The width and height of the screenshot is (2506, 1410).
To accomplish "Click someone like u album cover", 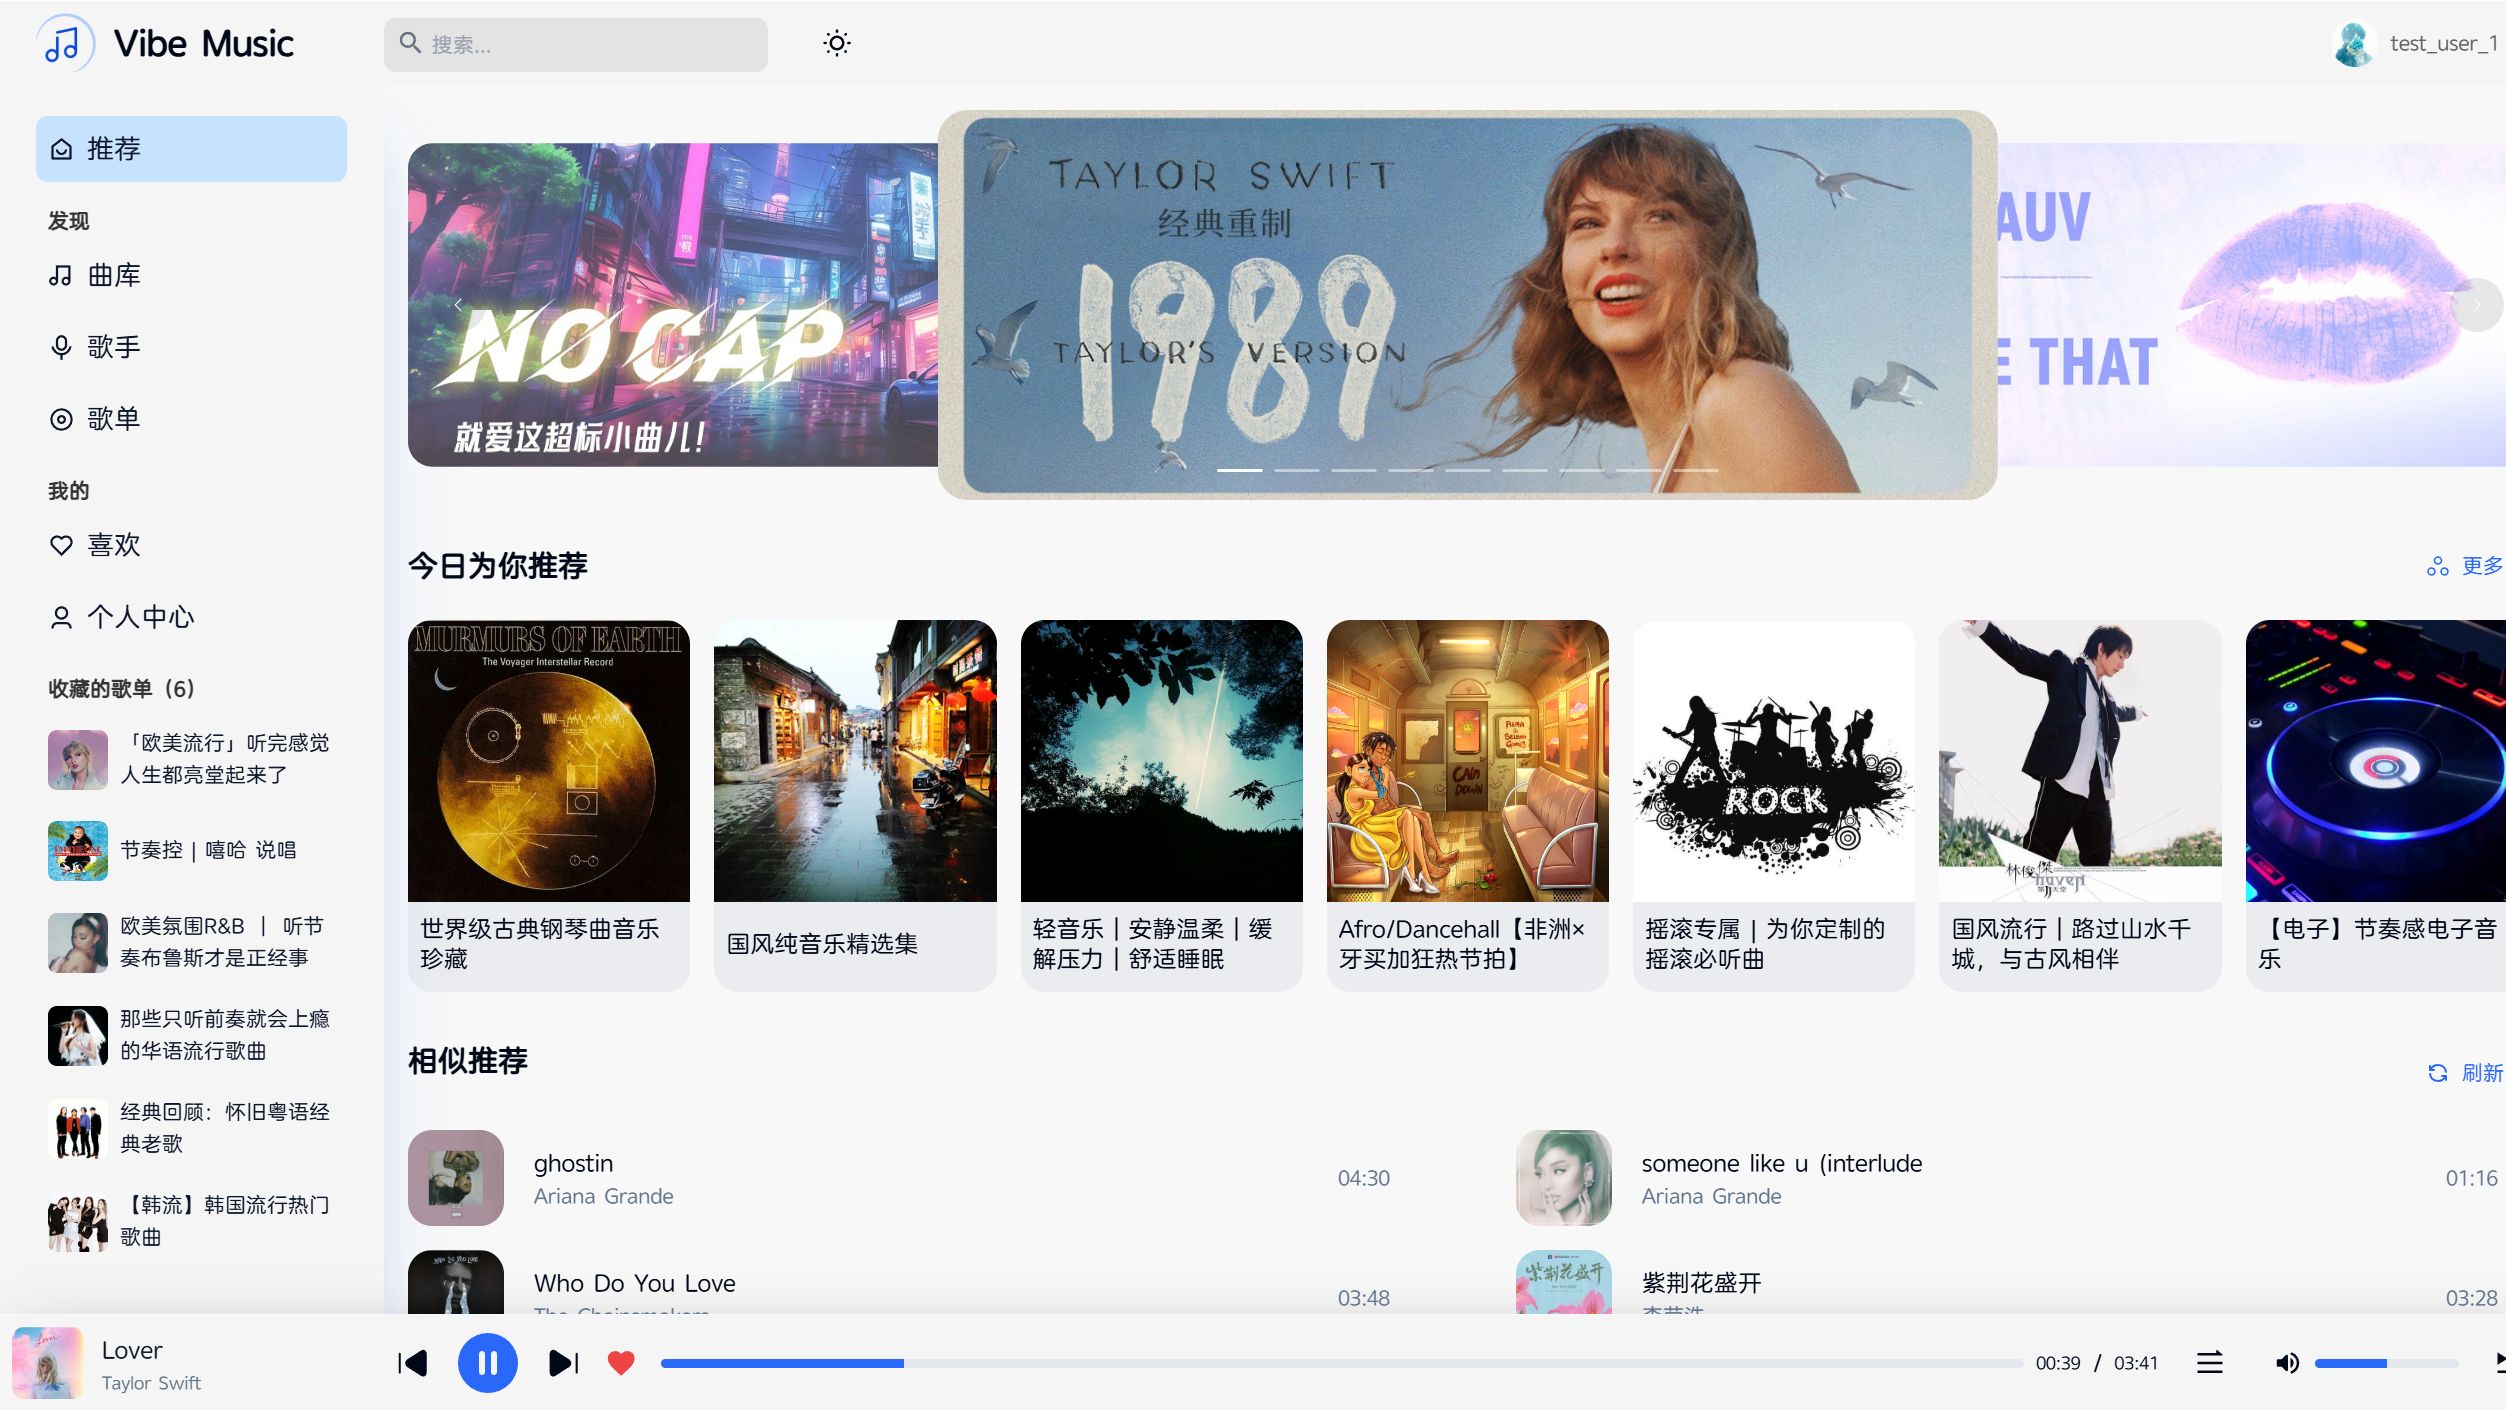I will [x=1564, y=1178].
